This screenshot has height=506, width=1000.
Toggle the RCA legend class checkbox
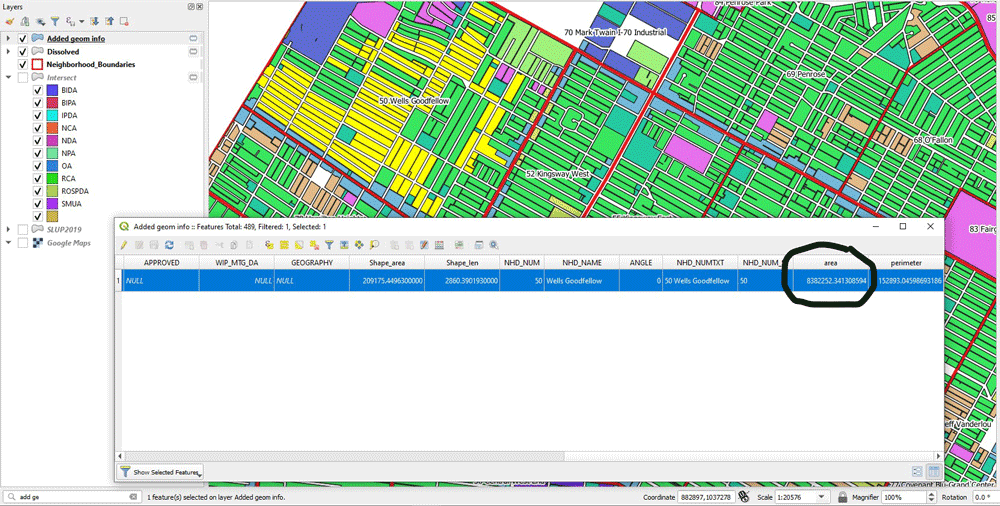(38, 179)
